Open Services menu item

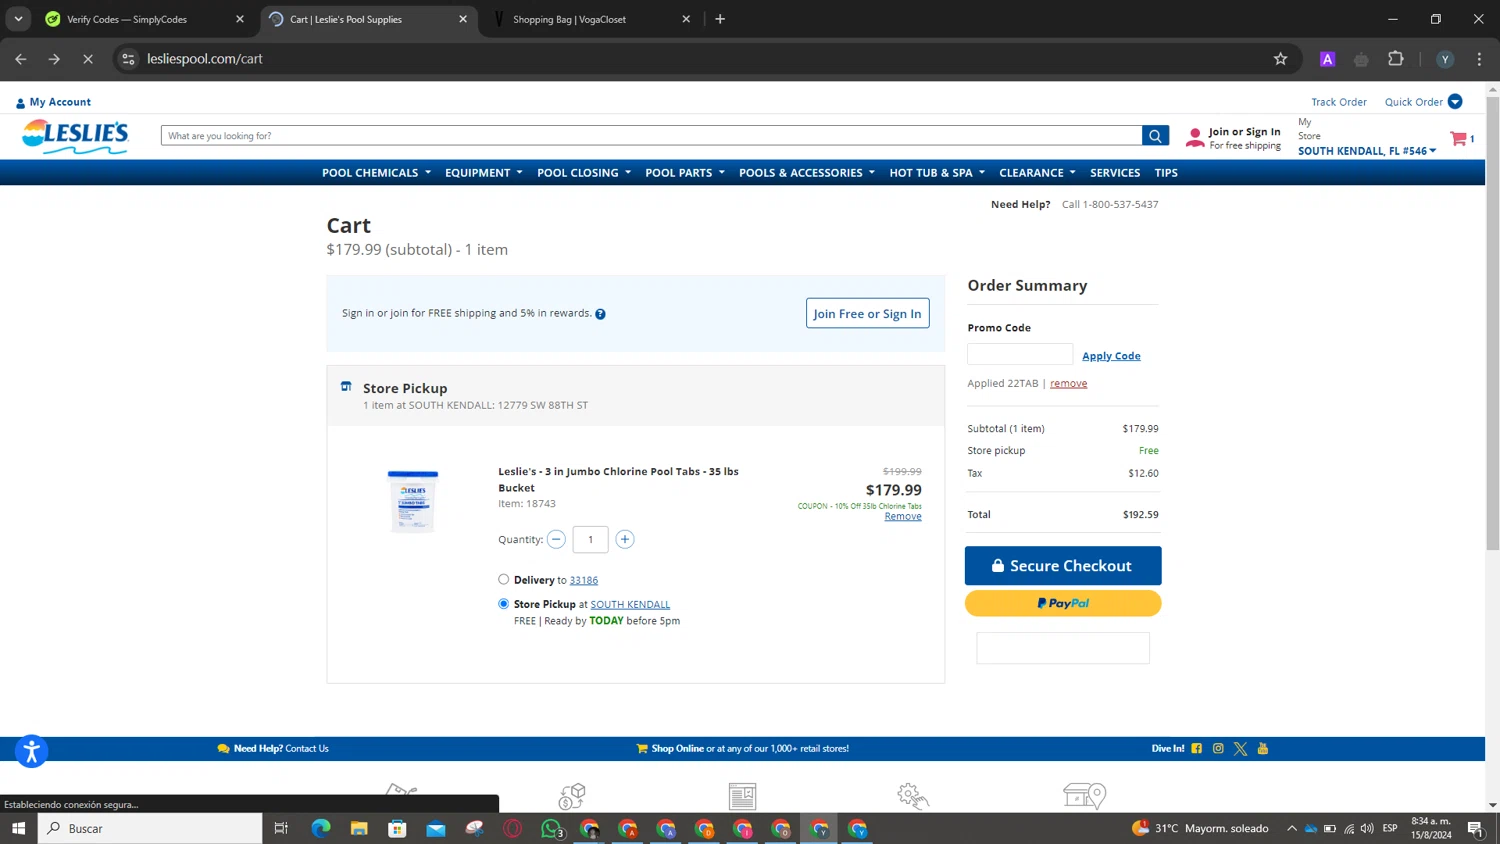pos(1115,173)
